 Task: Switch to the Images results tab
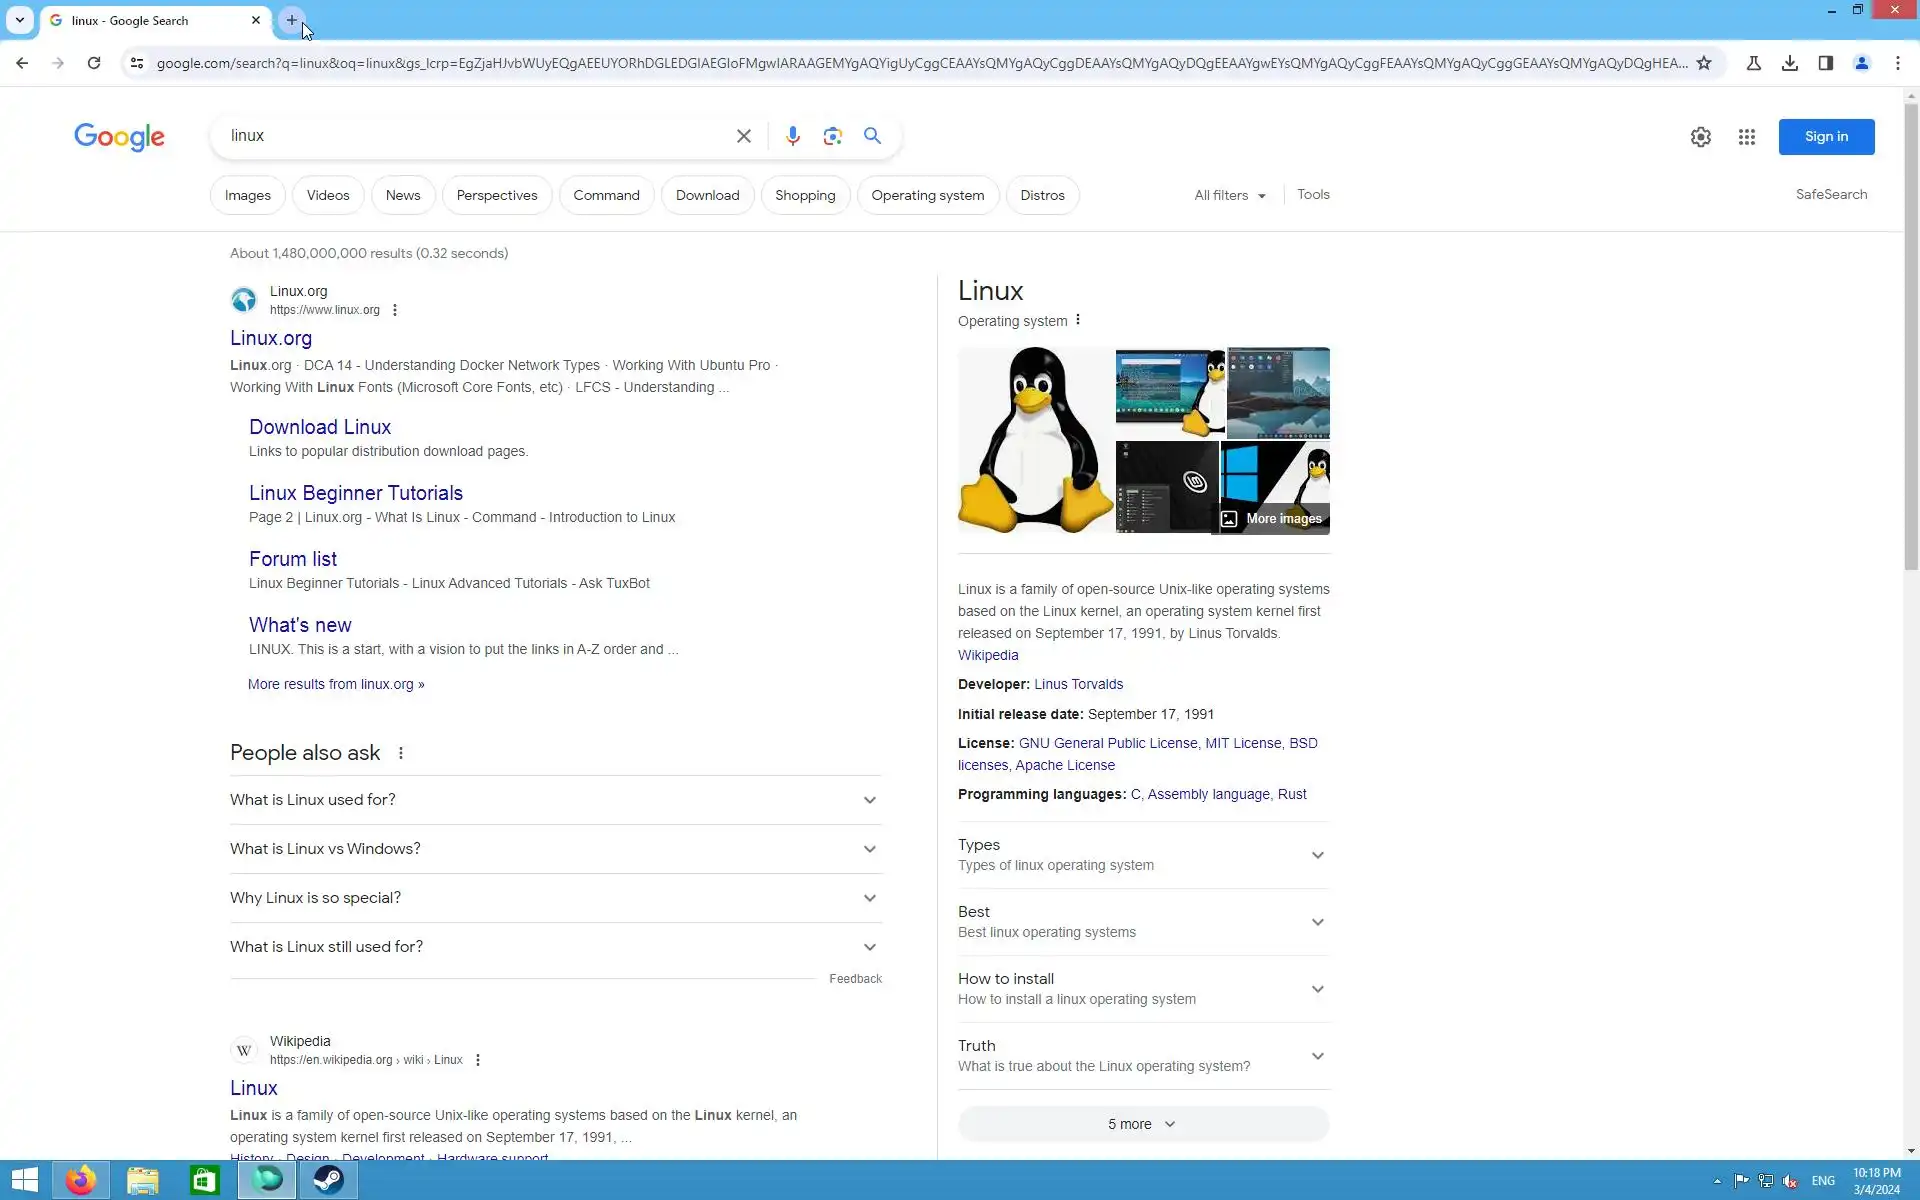[x=247, y=195]
